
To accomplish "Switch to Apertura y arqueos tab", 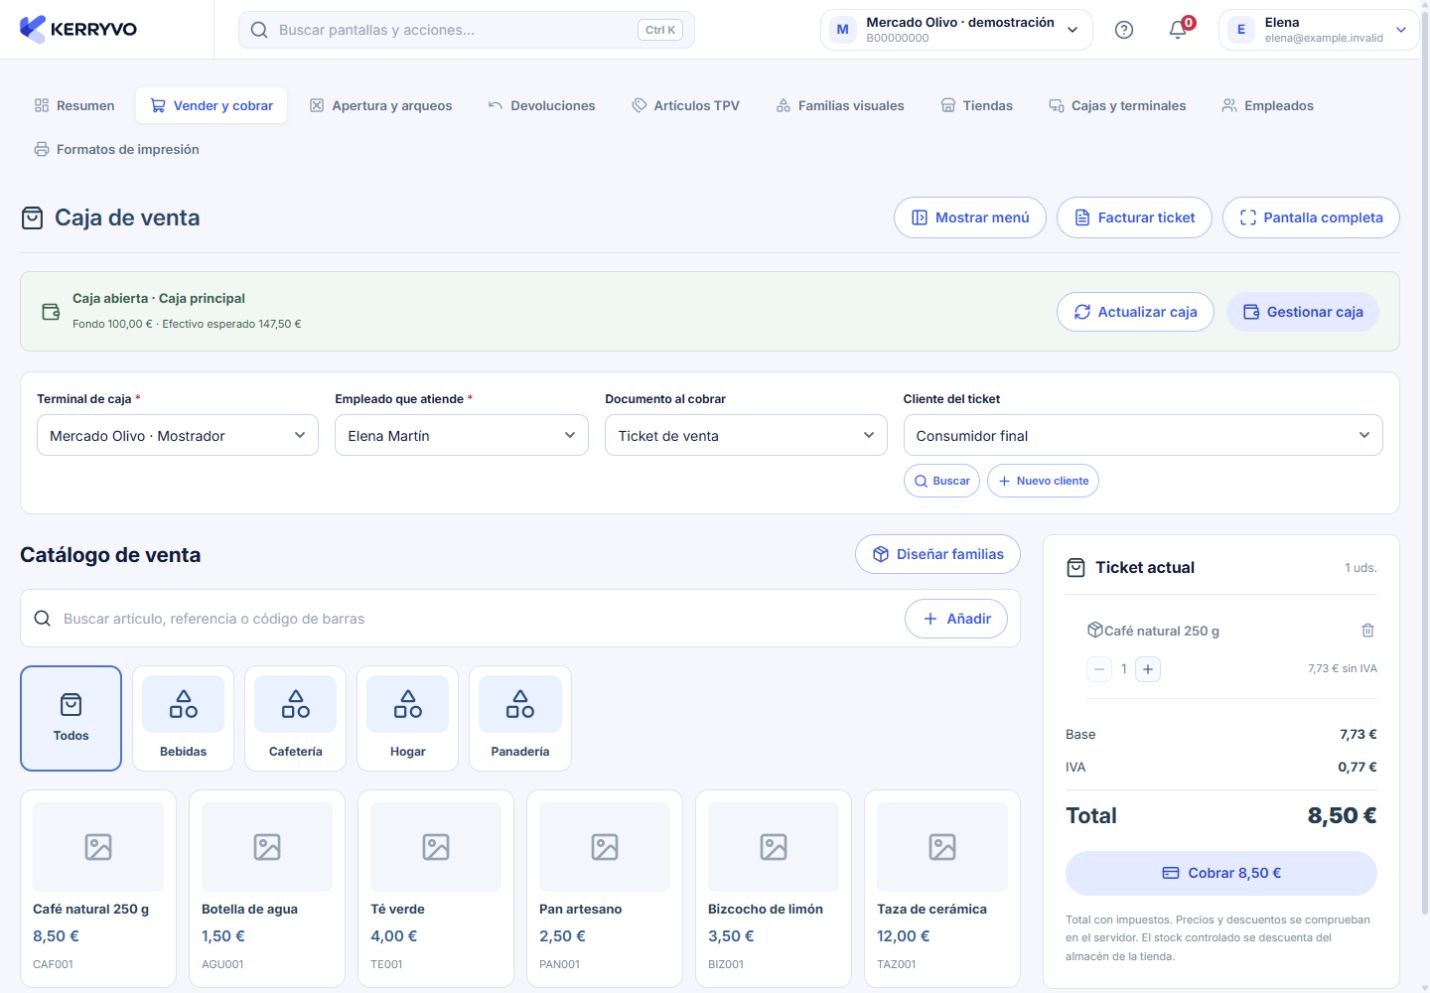I will click(381, 105).
